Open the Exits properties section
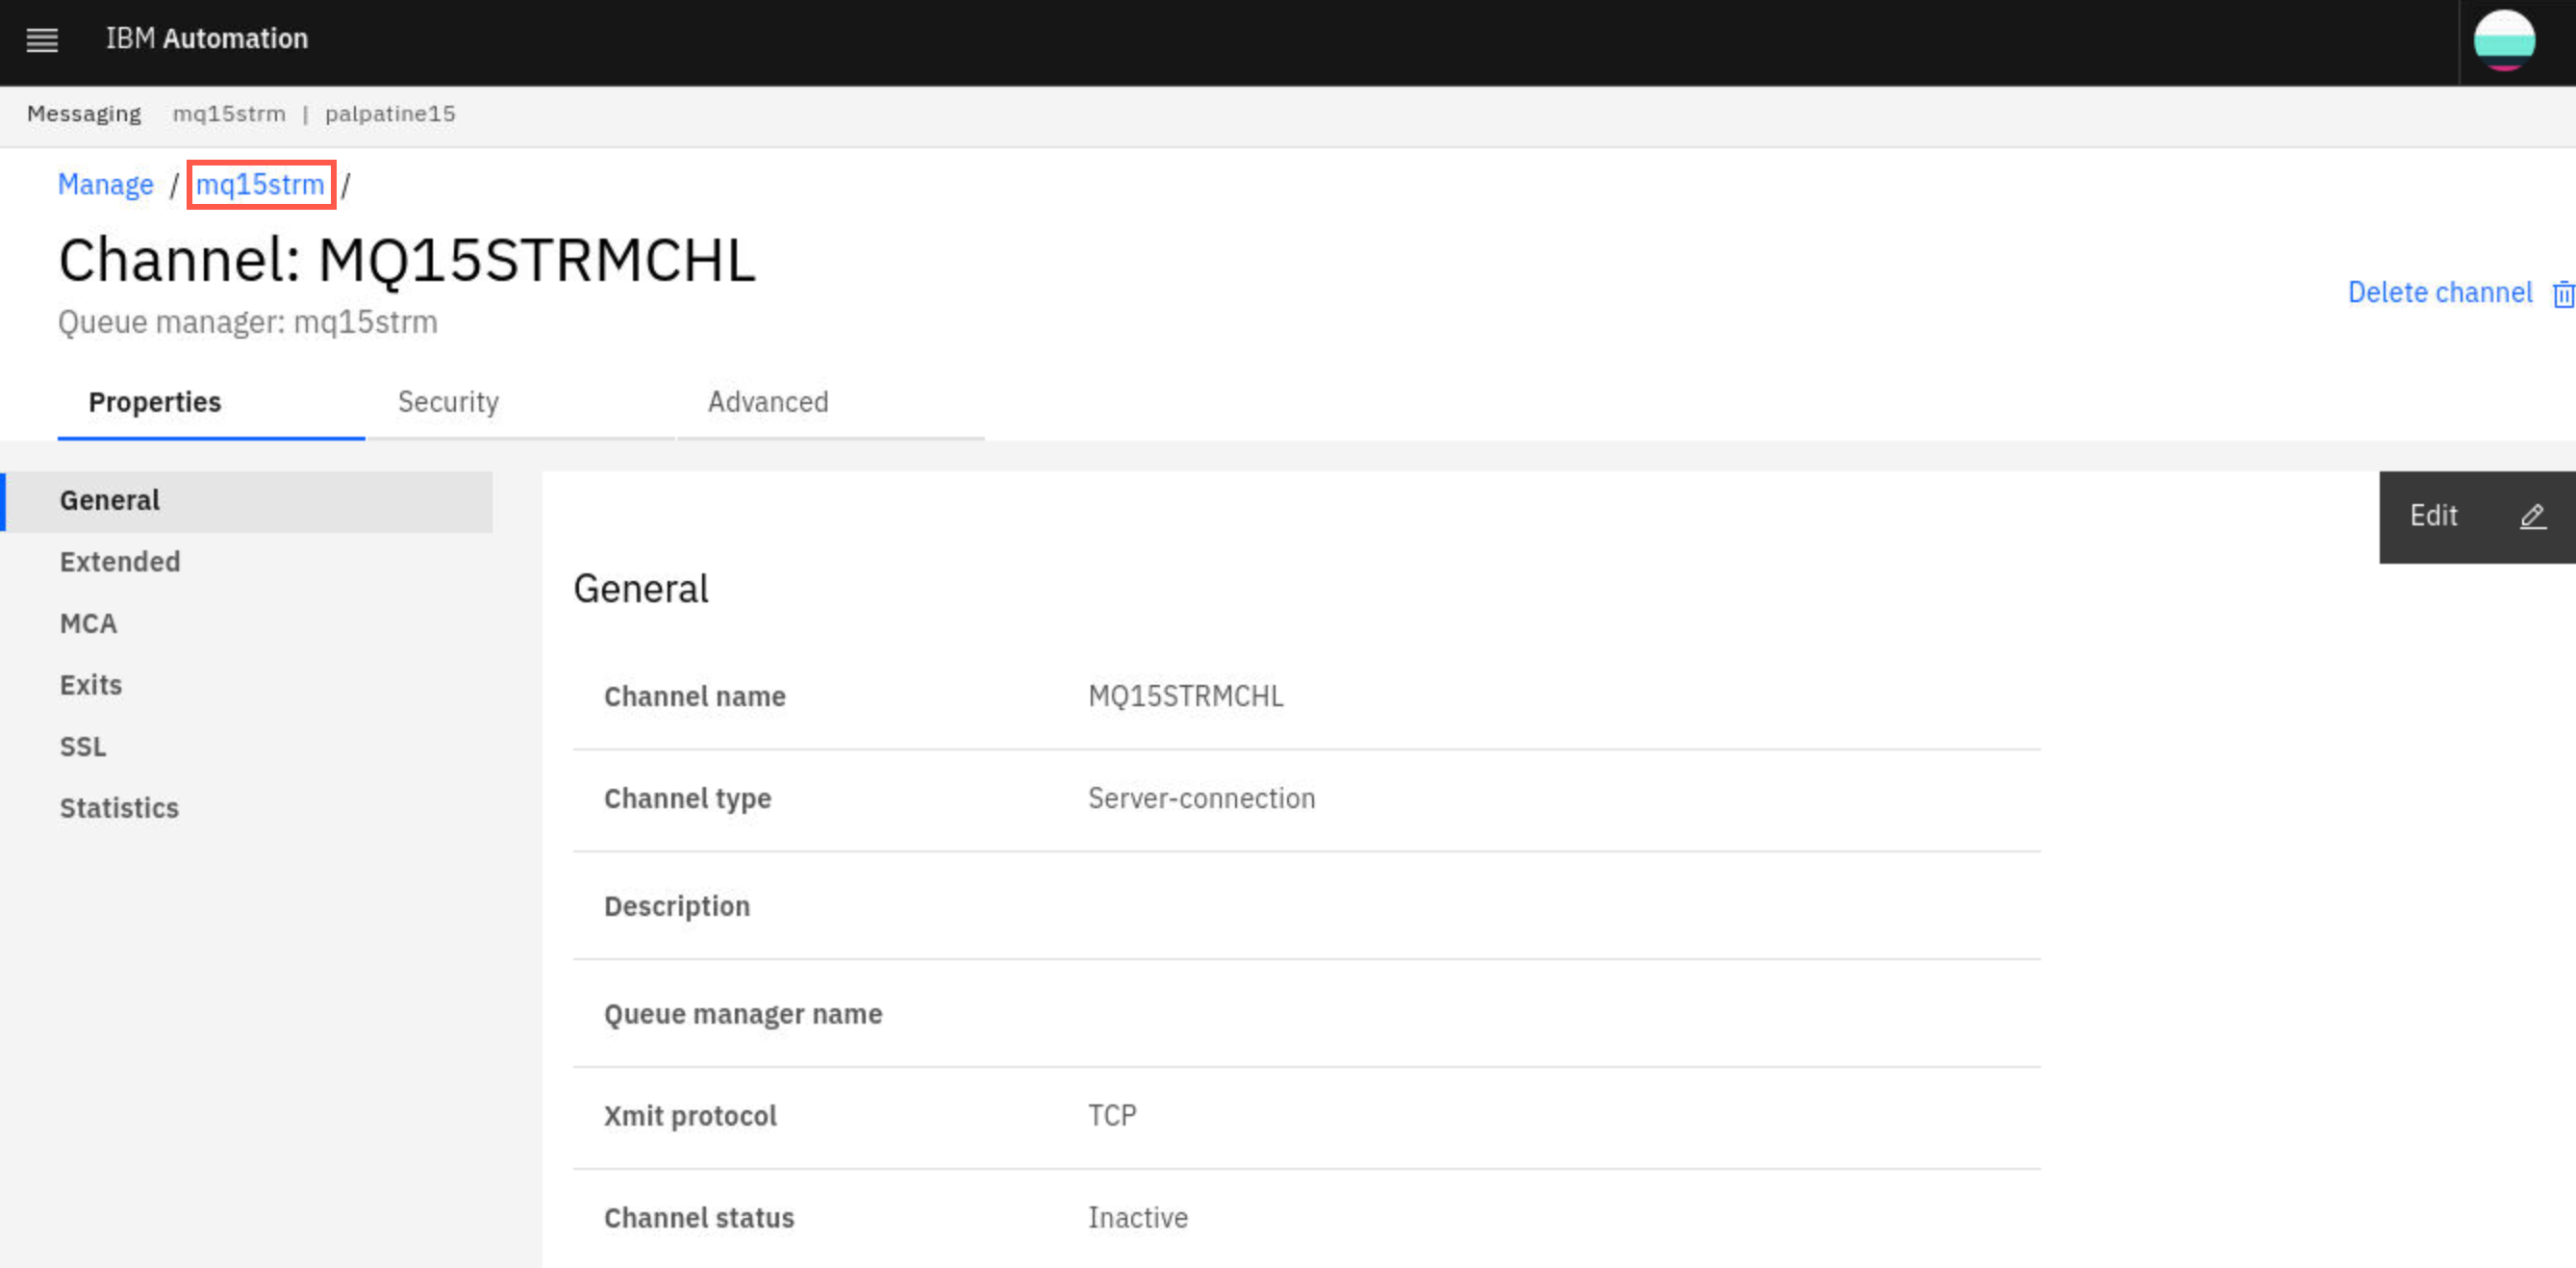The height and width of the screenshot is (1268, 2576). 91,684
